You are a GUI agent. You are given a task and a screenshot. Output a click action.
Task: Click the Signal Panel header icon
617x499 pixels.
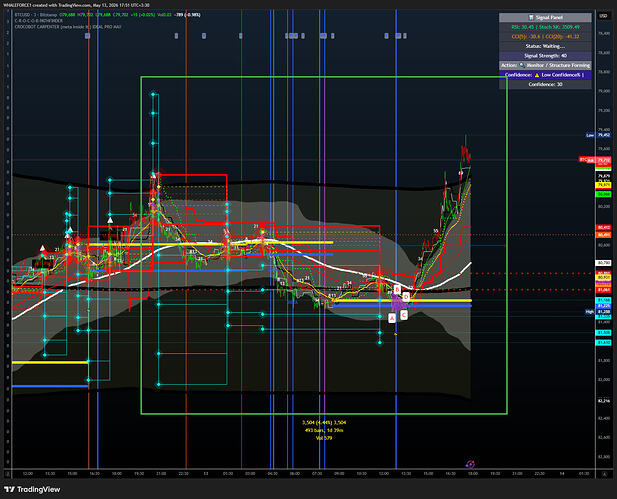[531, 17]
